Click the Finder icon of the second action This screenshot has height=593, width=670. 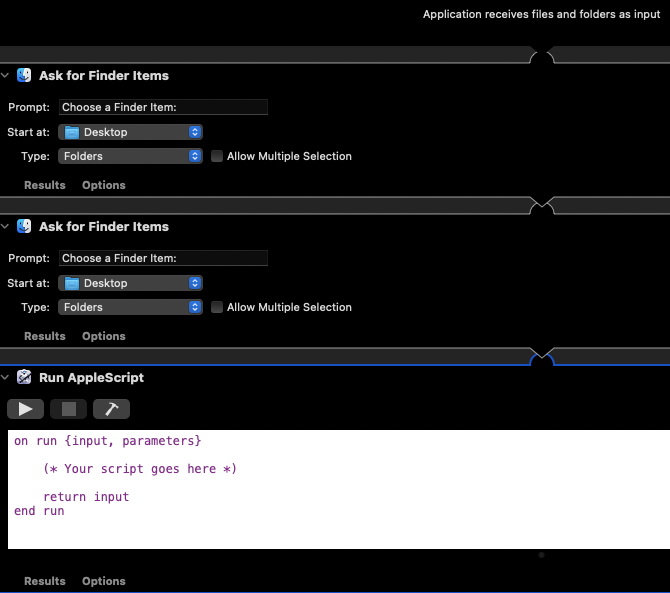(x=24, y=226)
